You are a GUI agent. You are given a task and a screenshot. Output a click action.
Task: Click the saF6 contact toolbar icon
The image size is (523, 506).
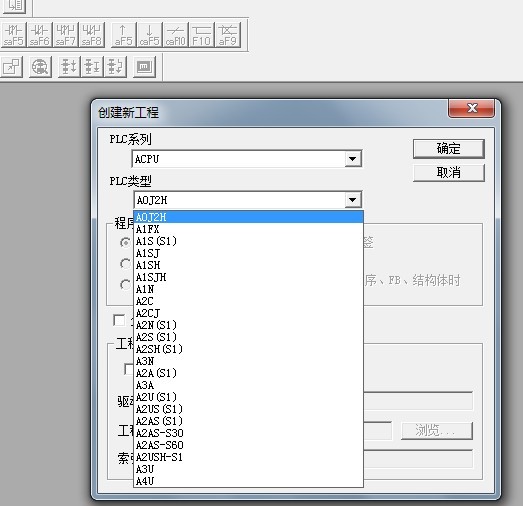[40, 35]
